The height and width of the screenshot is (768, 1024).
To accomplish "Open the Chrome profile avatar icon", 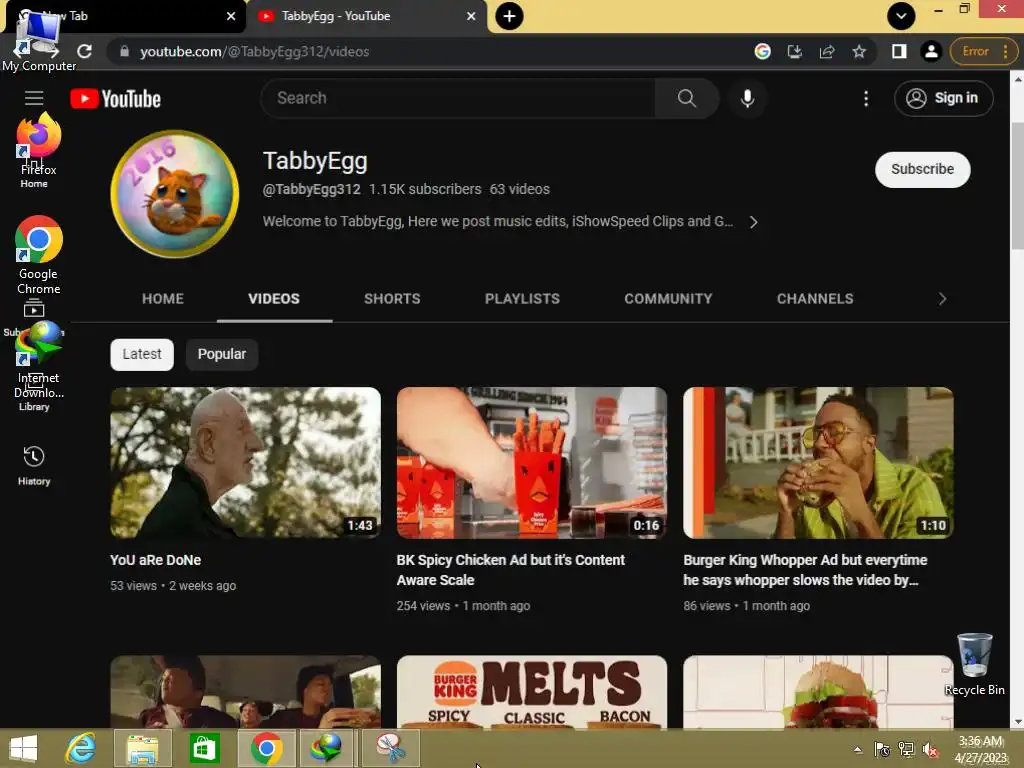I will pos(931,51).
